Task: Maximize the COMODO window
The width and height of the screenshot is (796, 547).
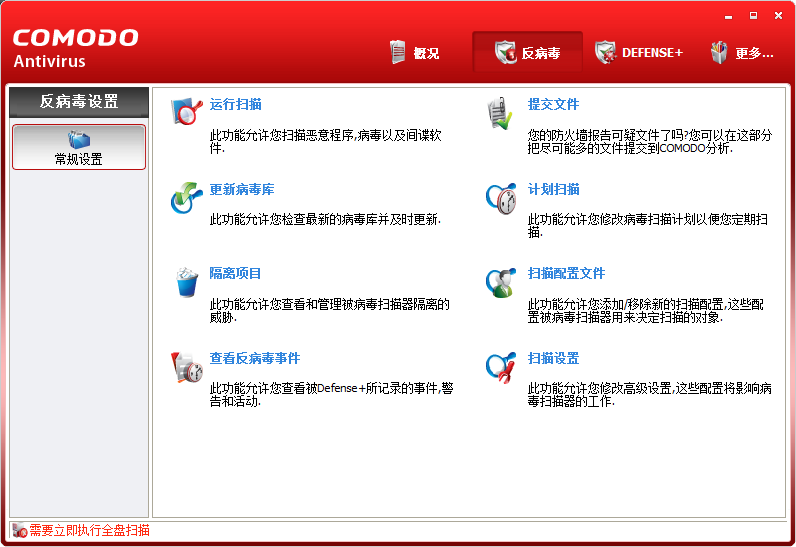Action: [x=753, y=16]
